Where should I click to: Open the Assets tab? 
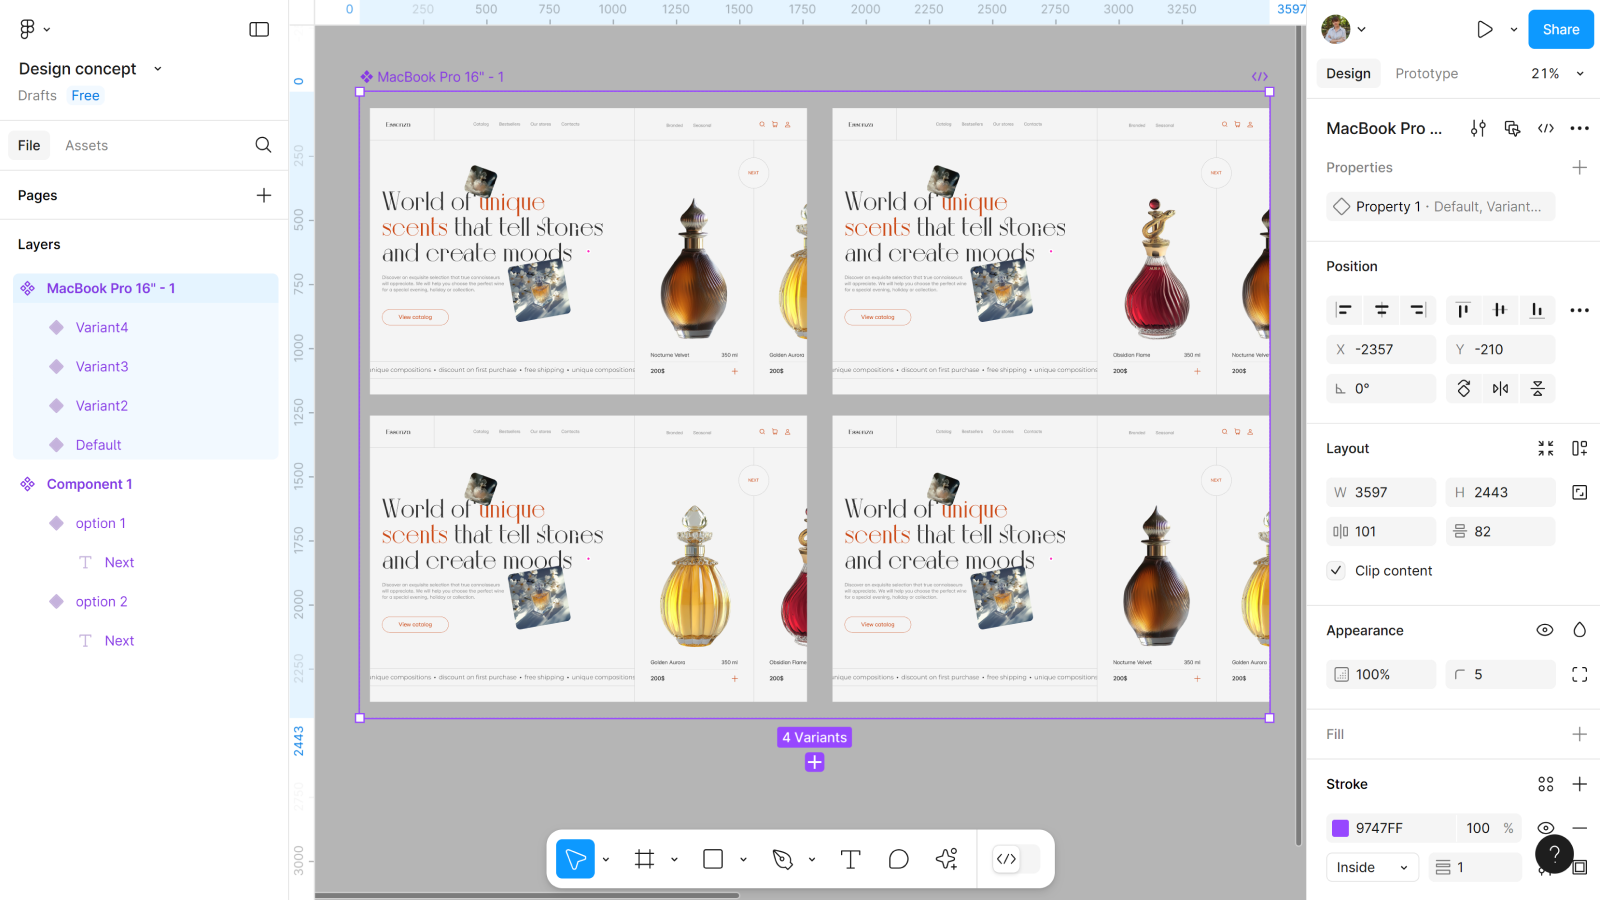[86, 146]
